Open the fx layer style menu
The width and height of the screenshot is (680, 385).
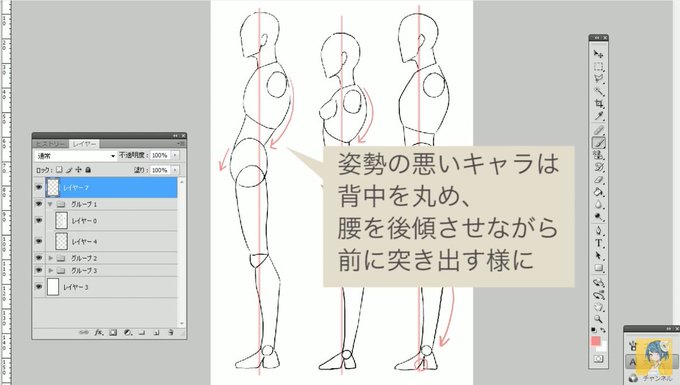pyautogui.click(x=98, y=333)
